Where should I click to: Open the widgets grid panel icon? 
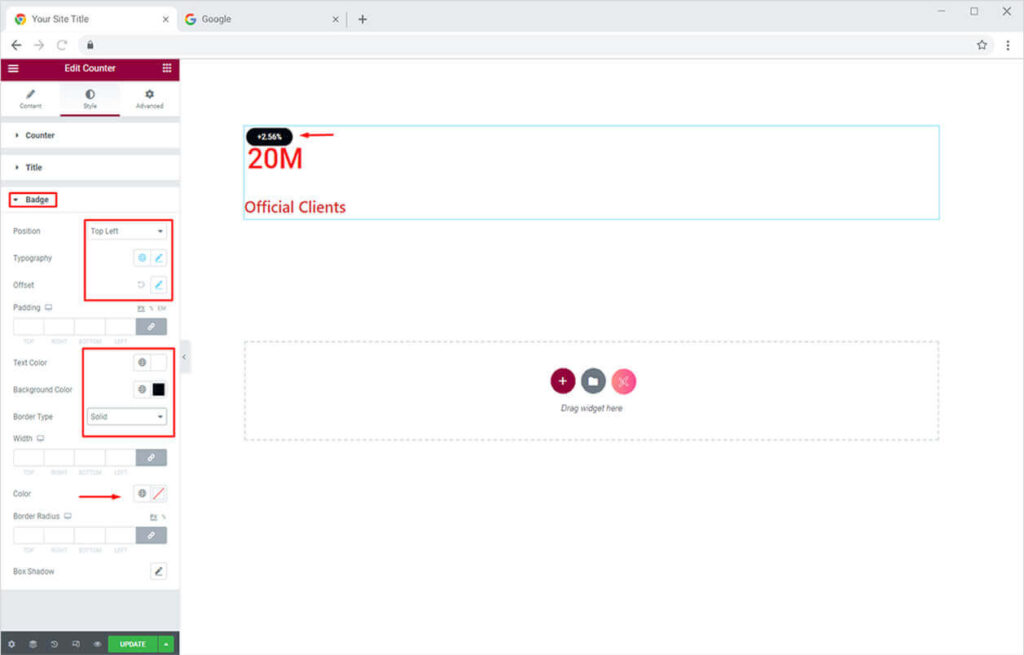(166, 68)
